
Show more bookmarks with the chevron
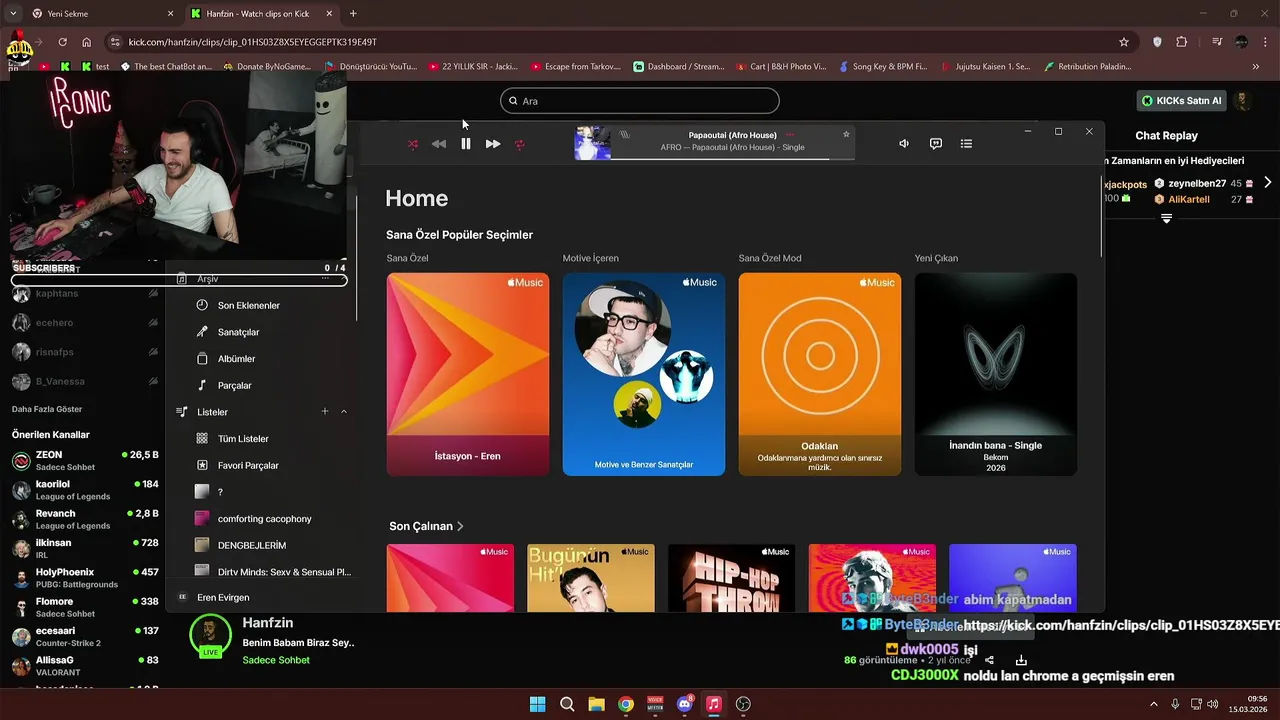pos(1256,67)
